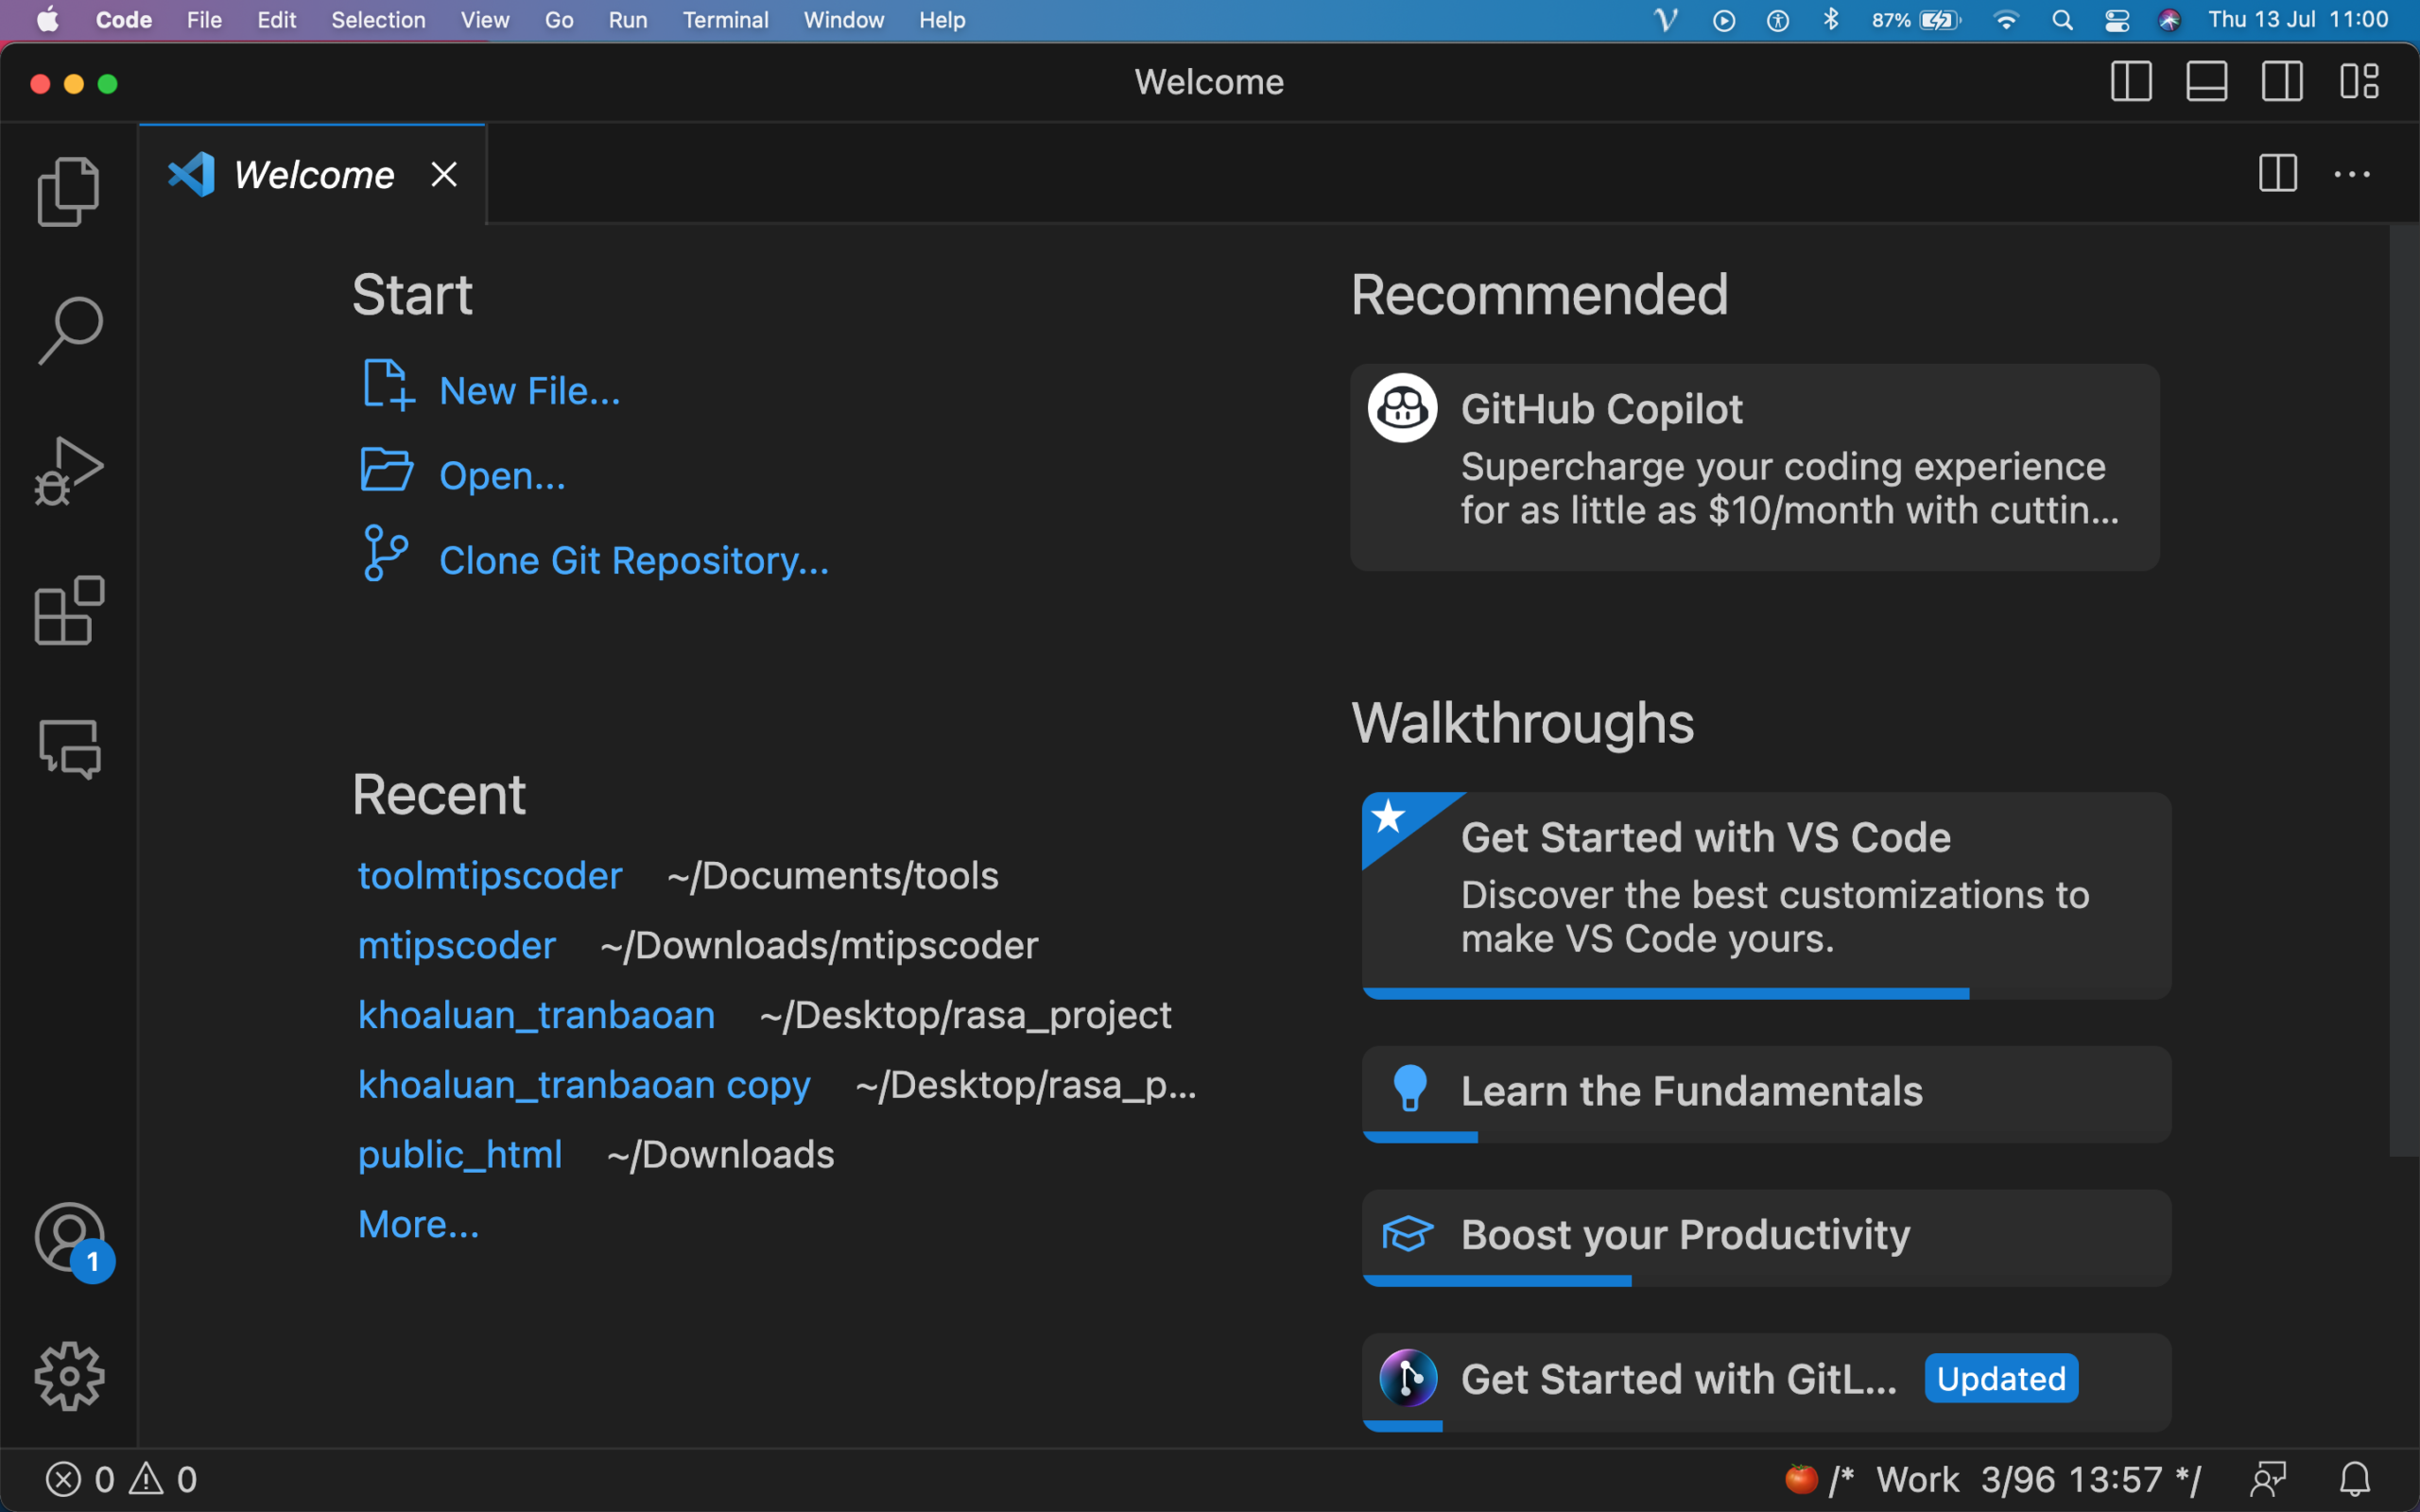Viewport: 2420px width, 1512px height.
Task: Open the toolmtipscoder recent project
Action: click(490, 874)
